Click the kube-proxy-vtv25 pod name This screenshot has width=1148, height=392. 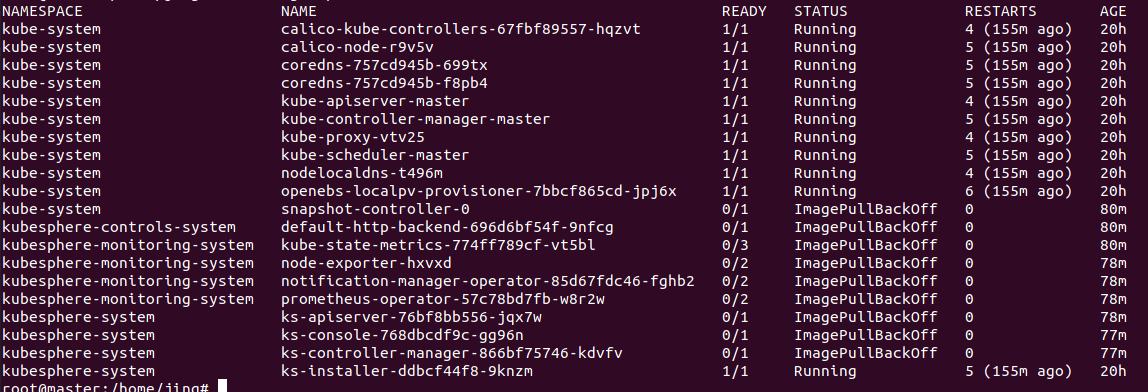pos(353,137)
